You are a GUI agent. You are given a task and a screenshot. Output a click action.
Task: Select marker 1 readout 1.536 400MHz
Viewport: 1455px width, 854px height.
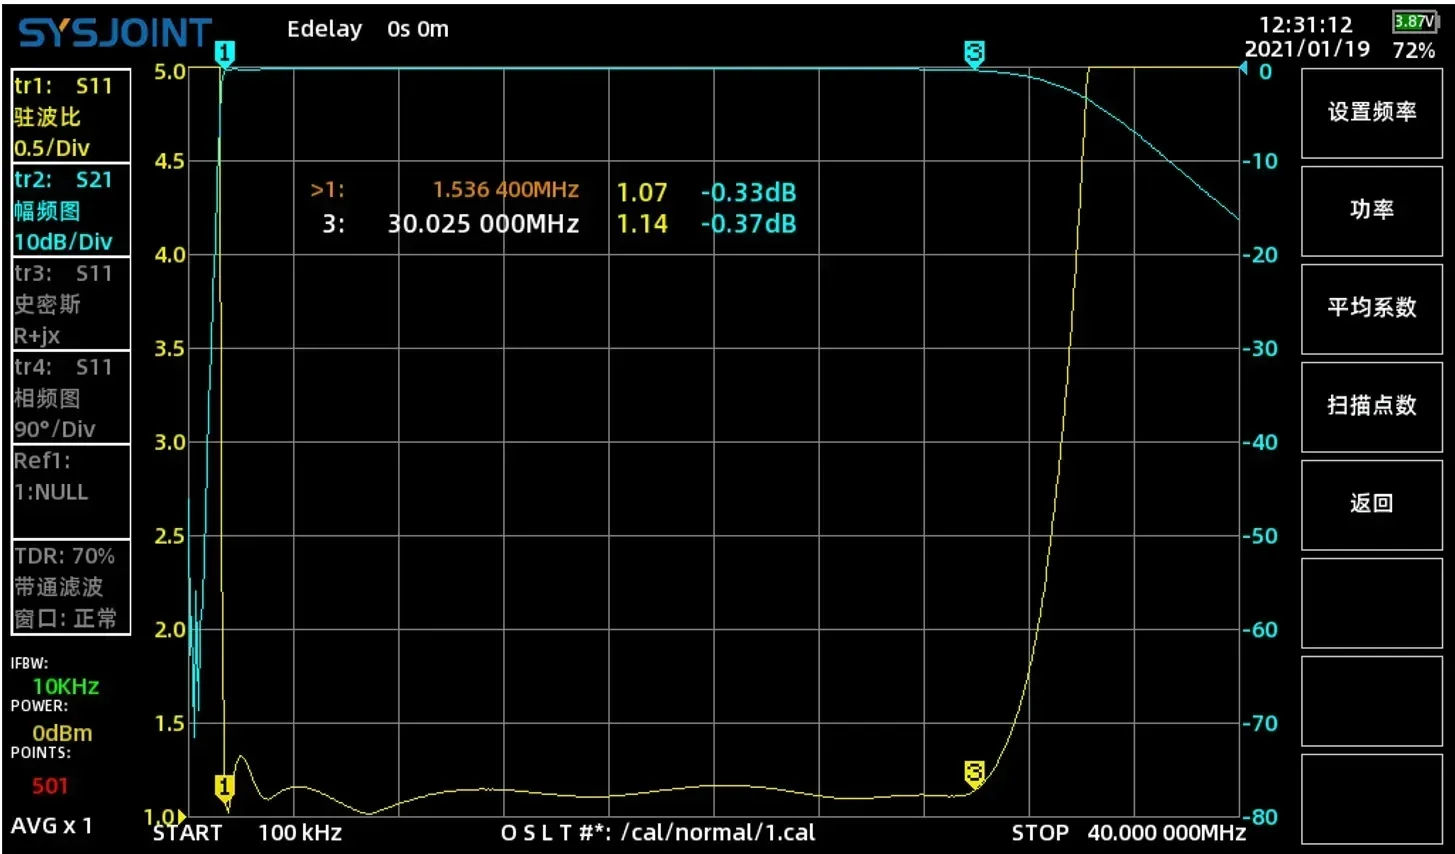coord(445,190)
